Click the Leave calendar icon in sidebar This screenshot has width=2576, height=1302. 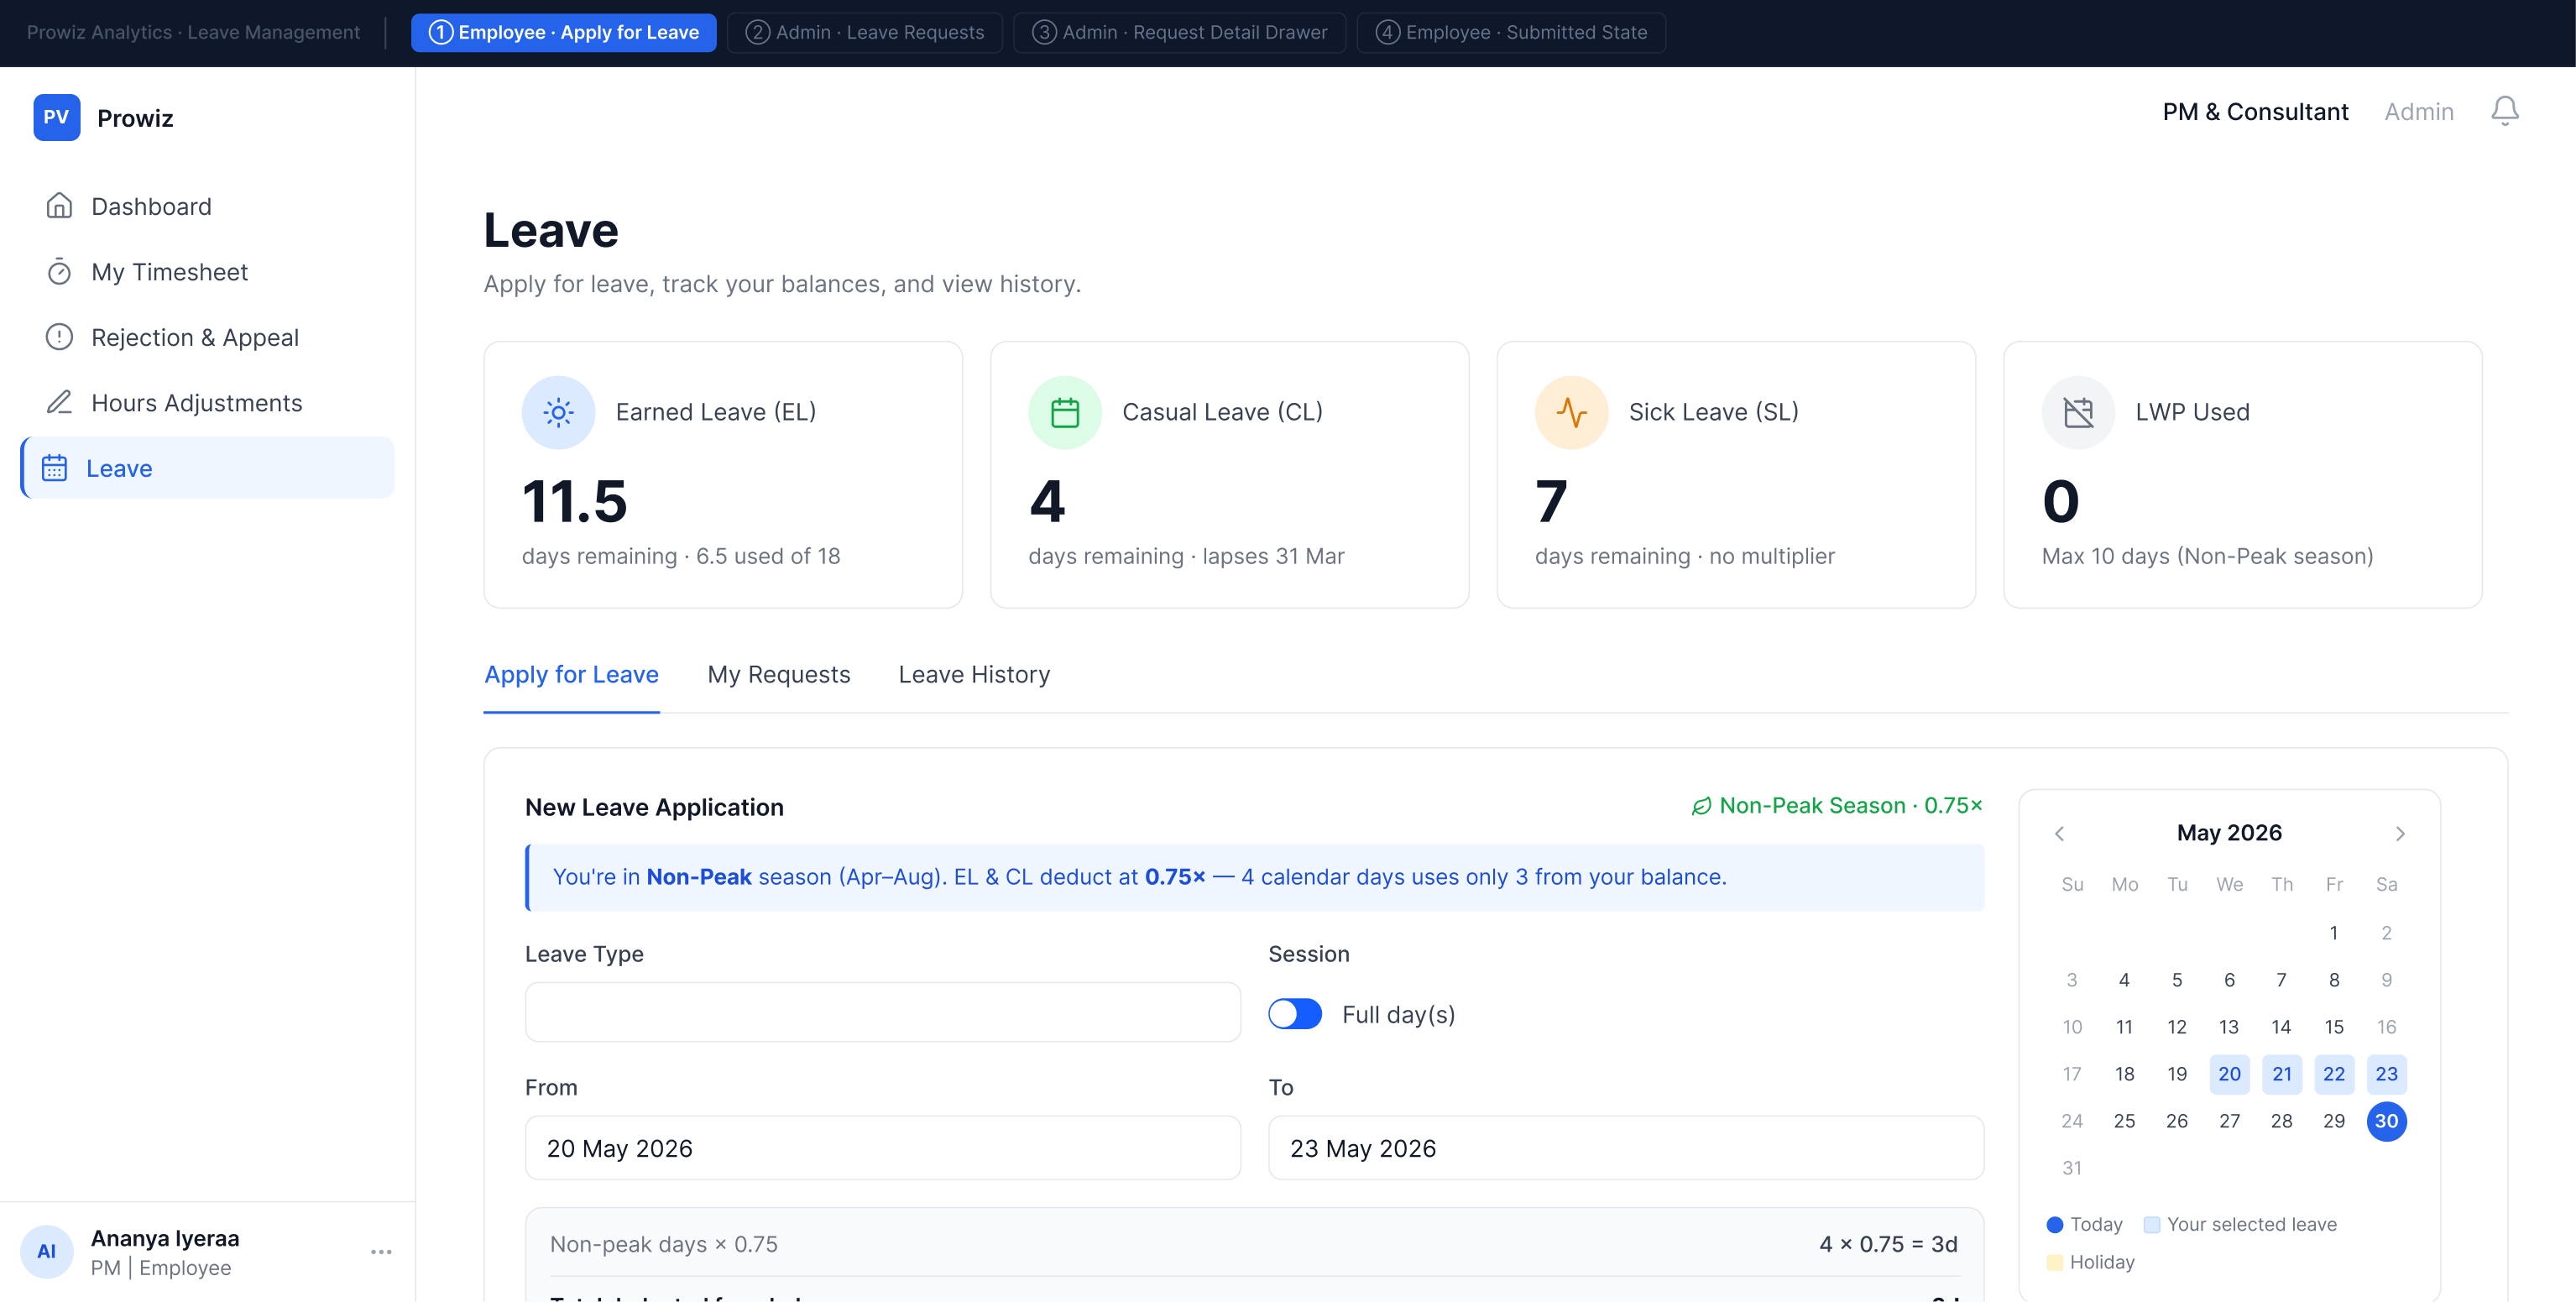coord(54,468)
